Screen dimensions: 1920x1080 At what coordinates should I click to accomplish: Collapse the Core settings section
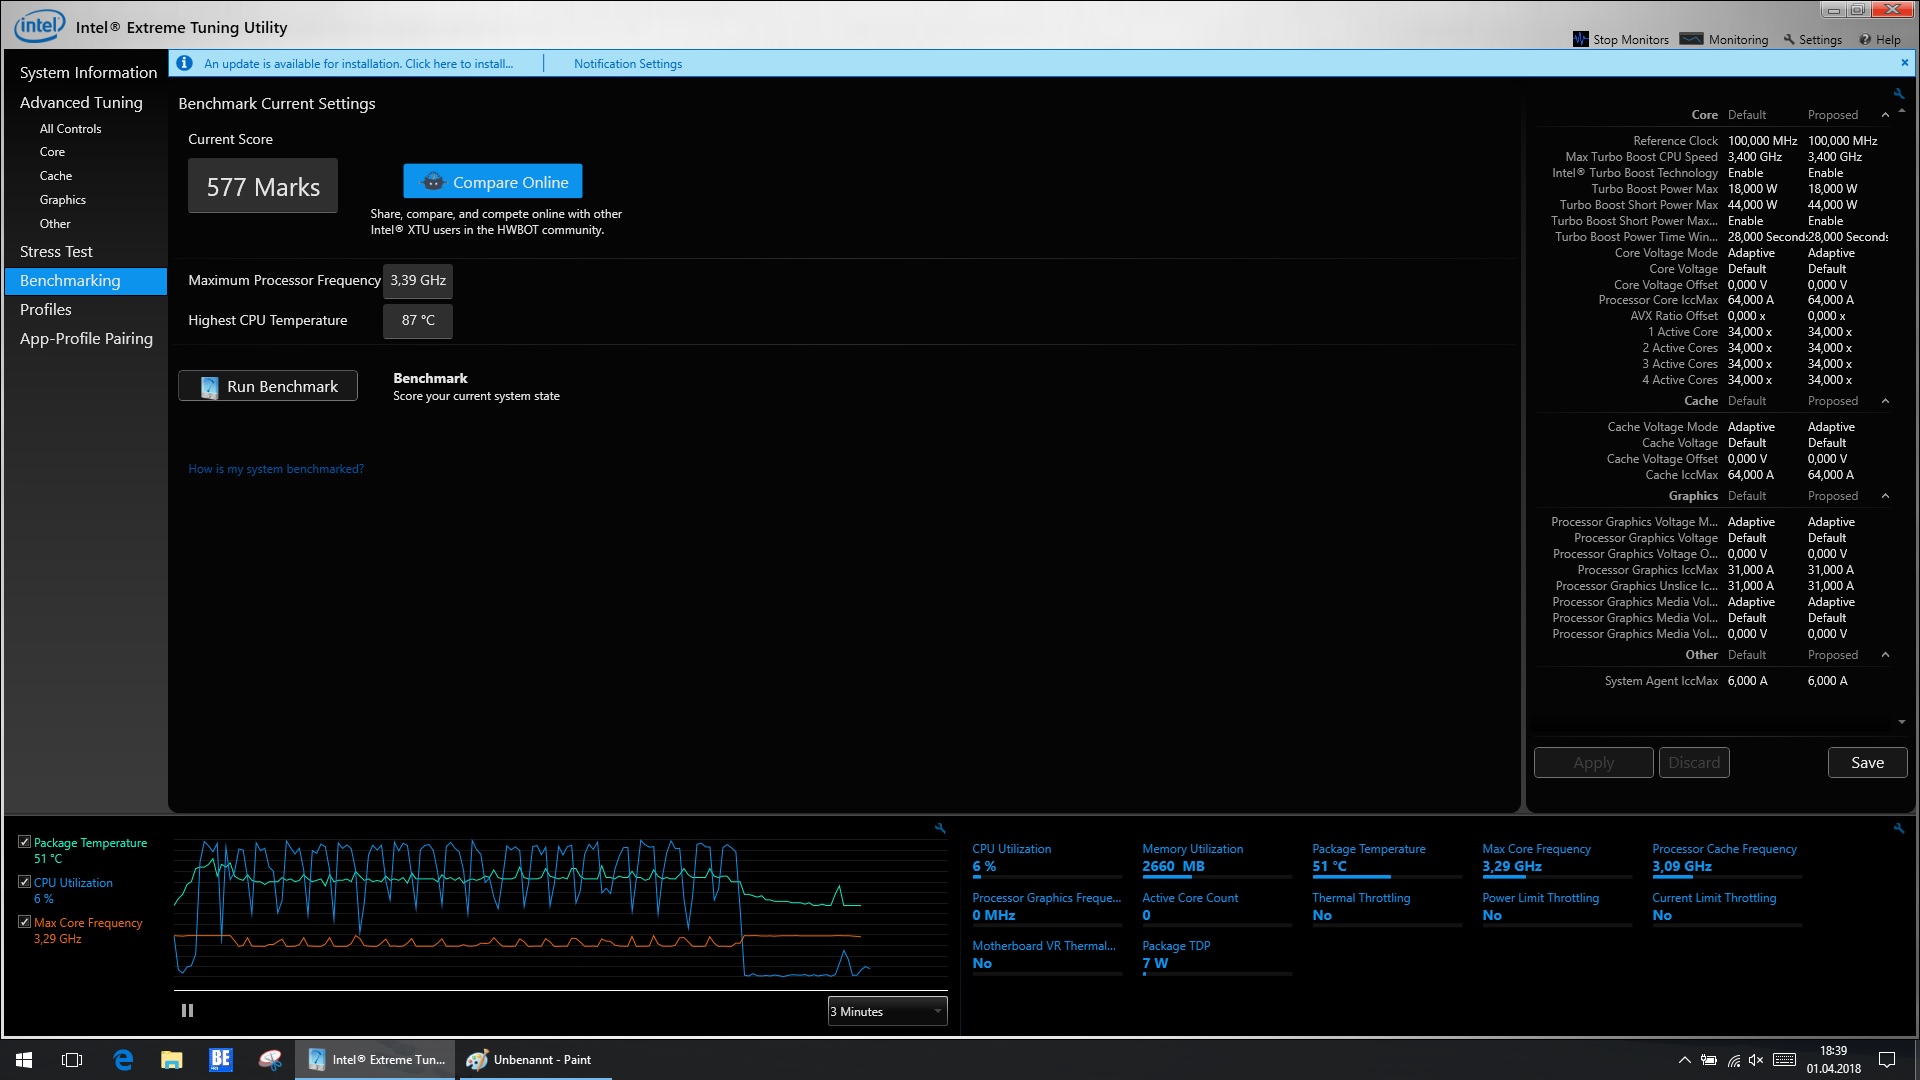click(1885, 115)
